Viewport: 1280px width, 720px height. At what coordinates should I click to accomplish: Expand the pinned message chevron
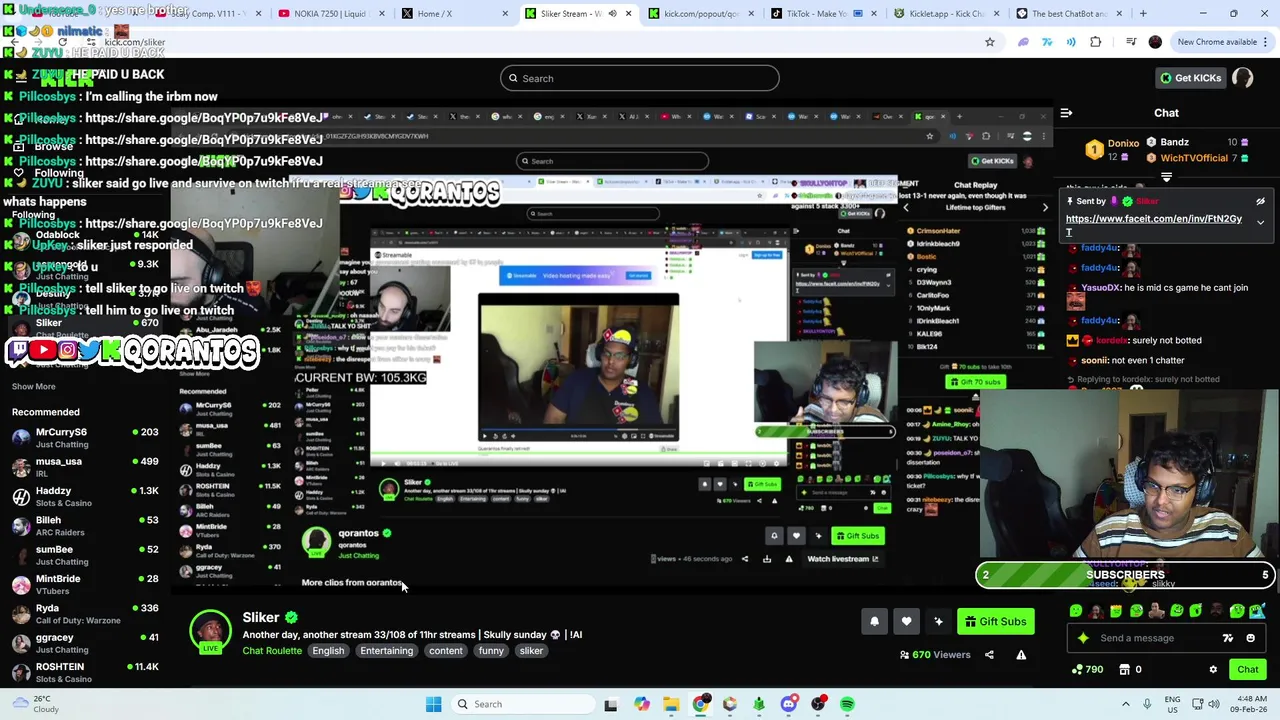click(x=1260, y=222)
